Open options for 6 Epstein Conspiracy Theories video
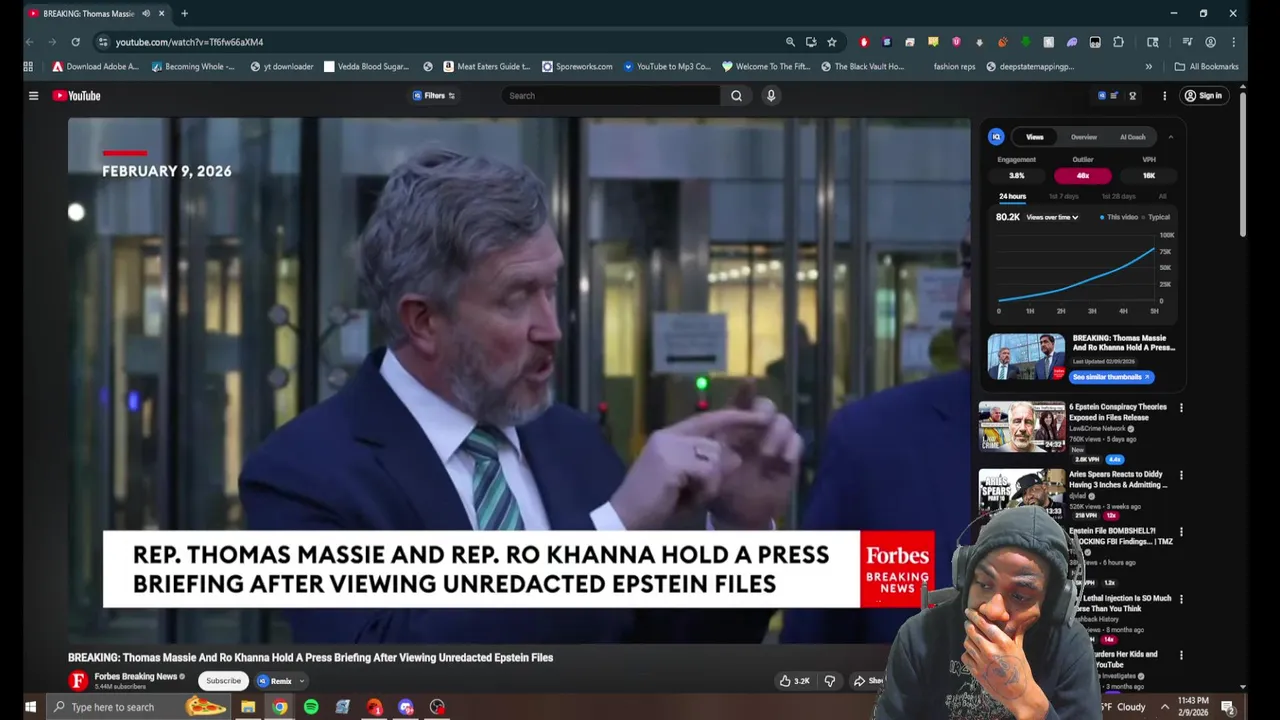 [1181, 408]
